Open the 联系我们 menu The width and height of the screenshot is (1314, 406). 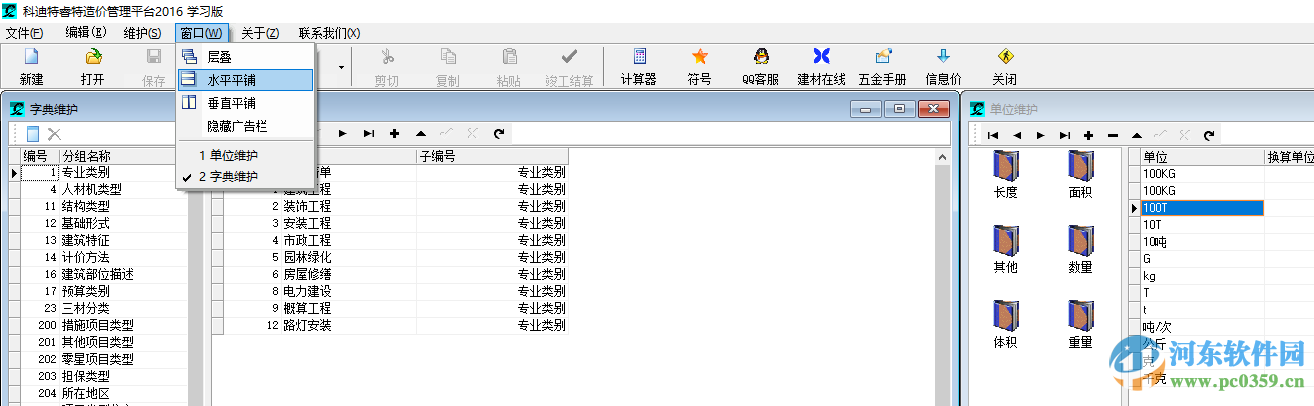(329, 33)
